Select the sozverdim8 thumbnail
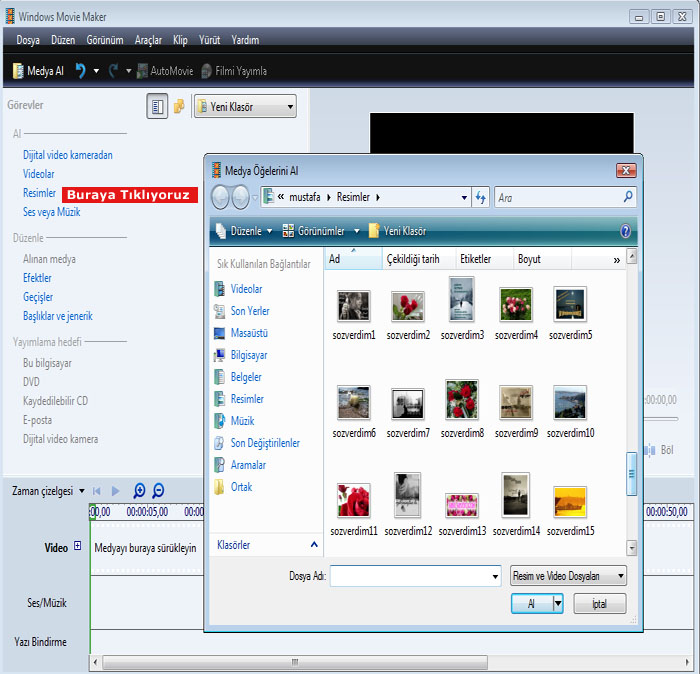This screenshot has width=700, height=674. tap(462, 401)
